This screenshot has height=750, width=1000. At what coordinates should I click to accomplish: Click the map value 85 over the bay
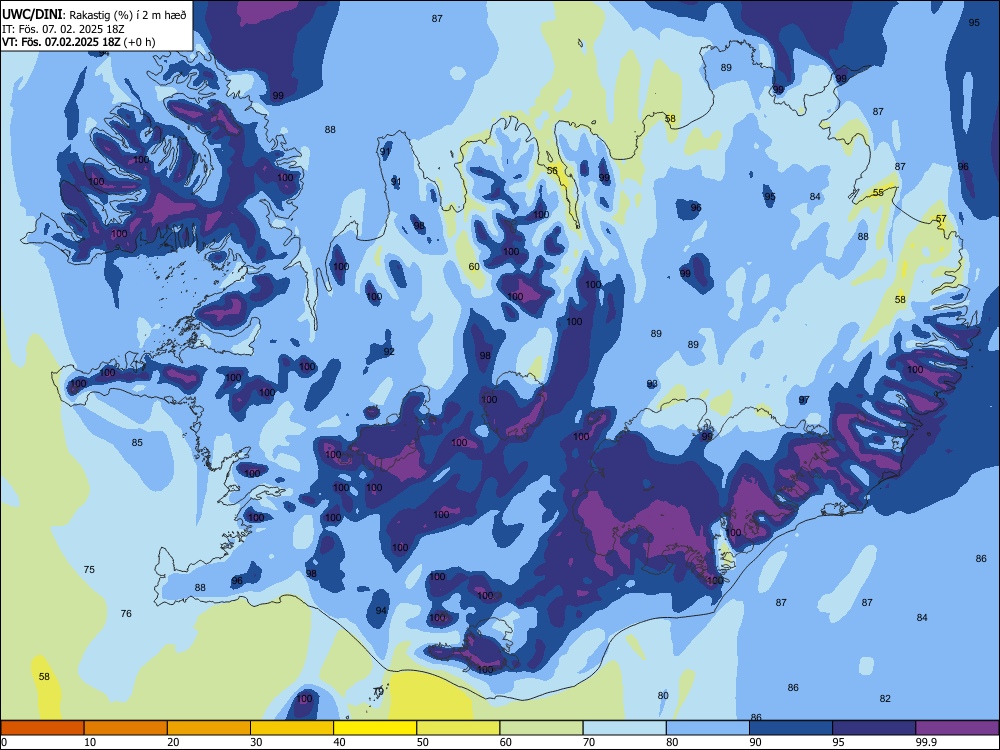click(137, 443)
